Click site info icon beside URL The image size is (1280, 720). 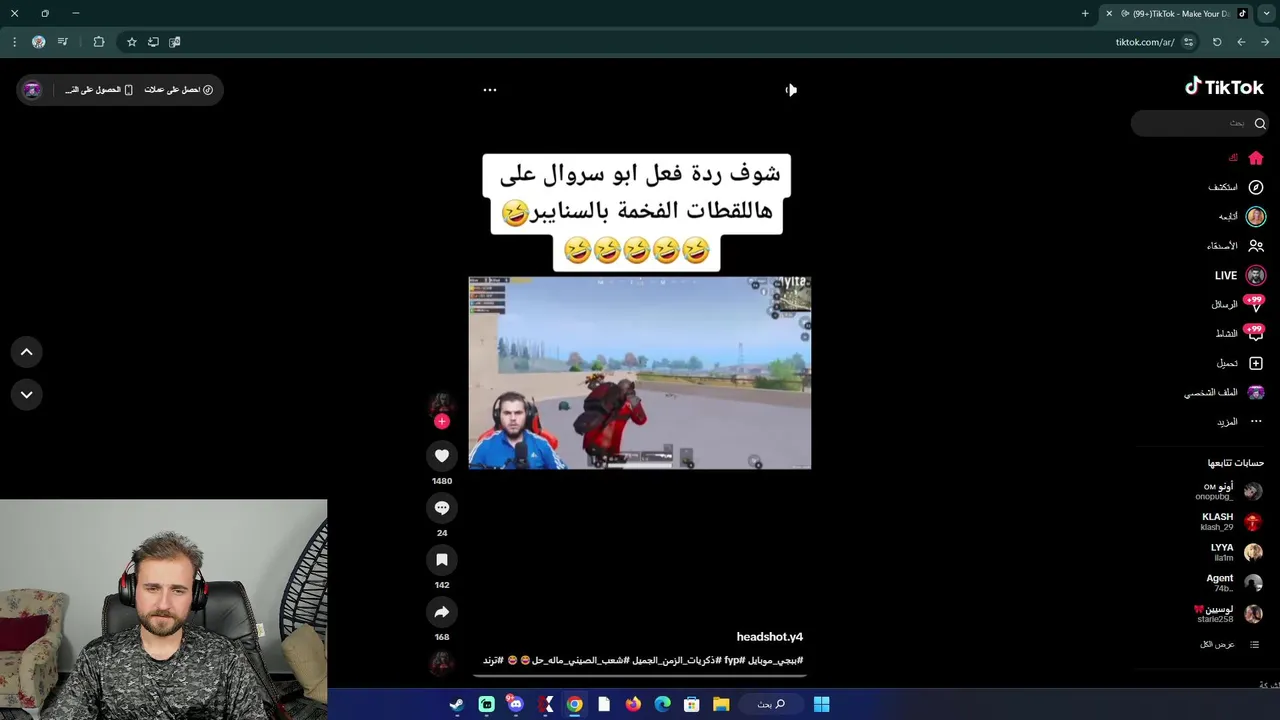[1188, 42]
